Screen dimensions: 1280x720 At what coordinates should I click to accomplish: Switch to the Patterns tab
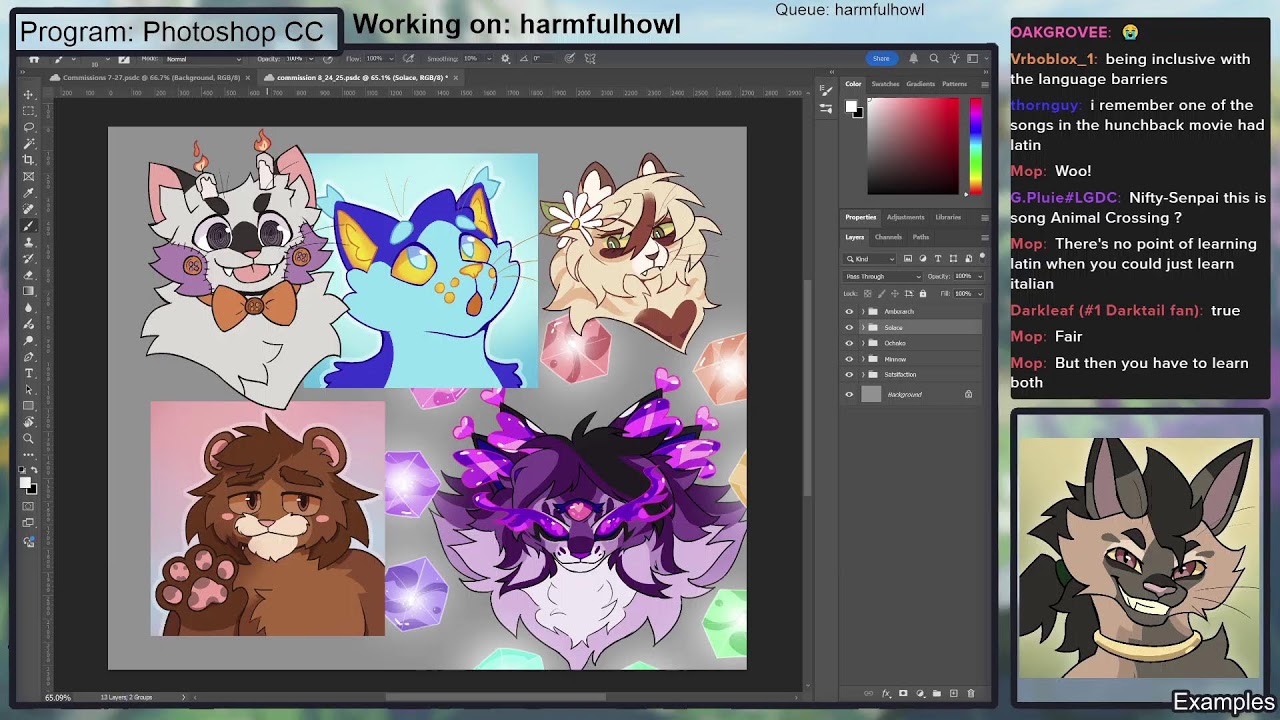point(954,84)
